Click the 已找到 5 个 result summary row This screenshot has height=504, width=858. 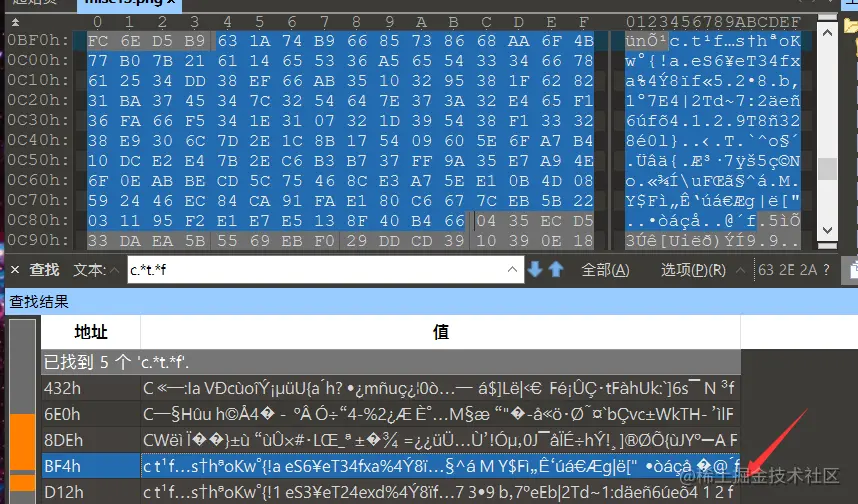[x=391, y=362]
